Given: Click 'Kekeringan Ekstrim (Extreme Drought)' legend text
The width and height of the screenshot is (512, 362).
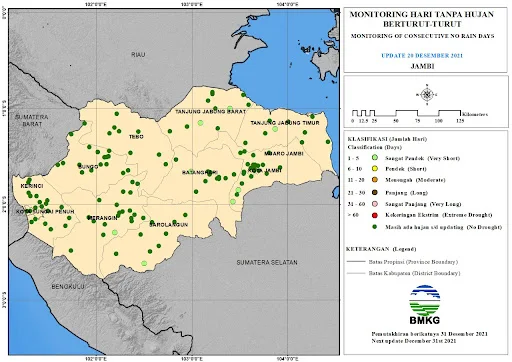Looking at the screenshot, I should [438, 215].
